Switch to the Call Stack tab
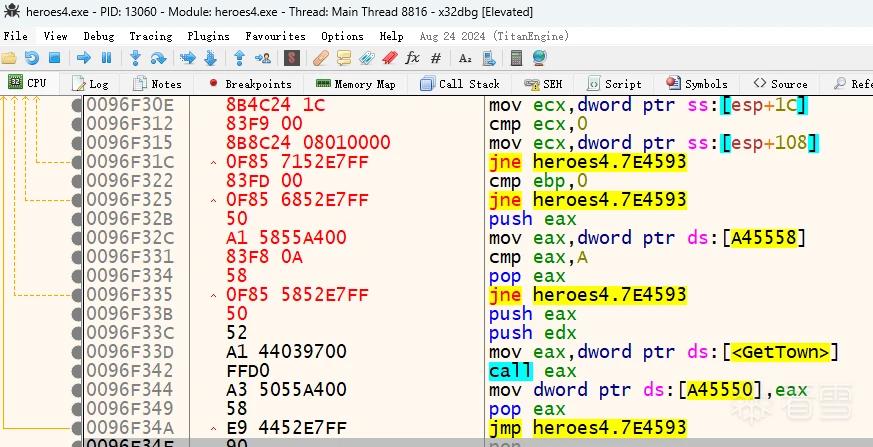 tap(460, 84)
